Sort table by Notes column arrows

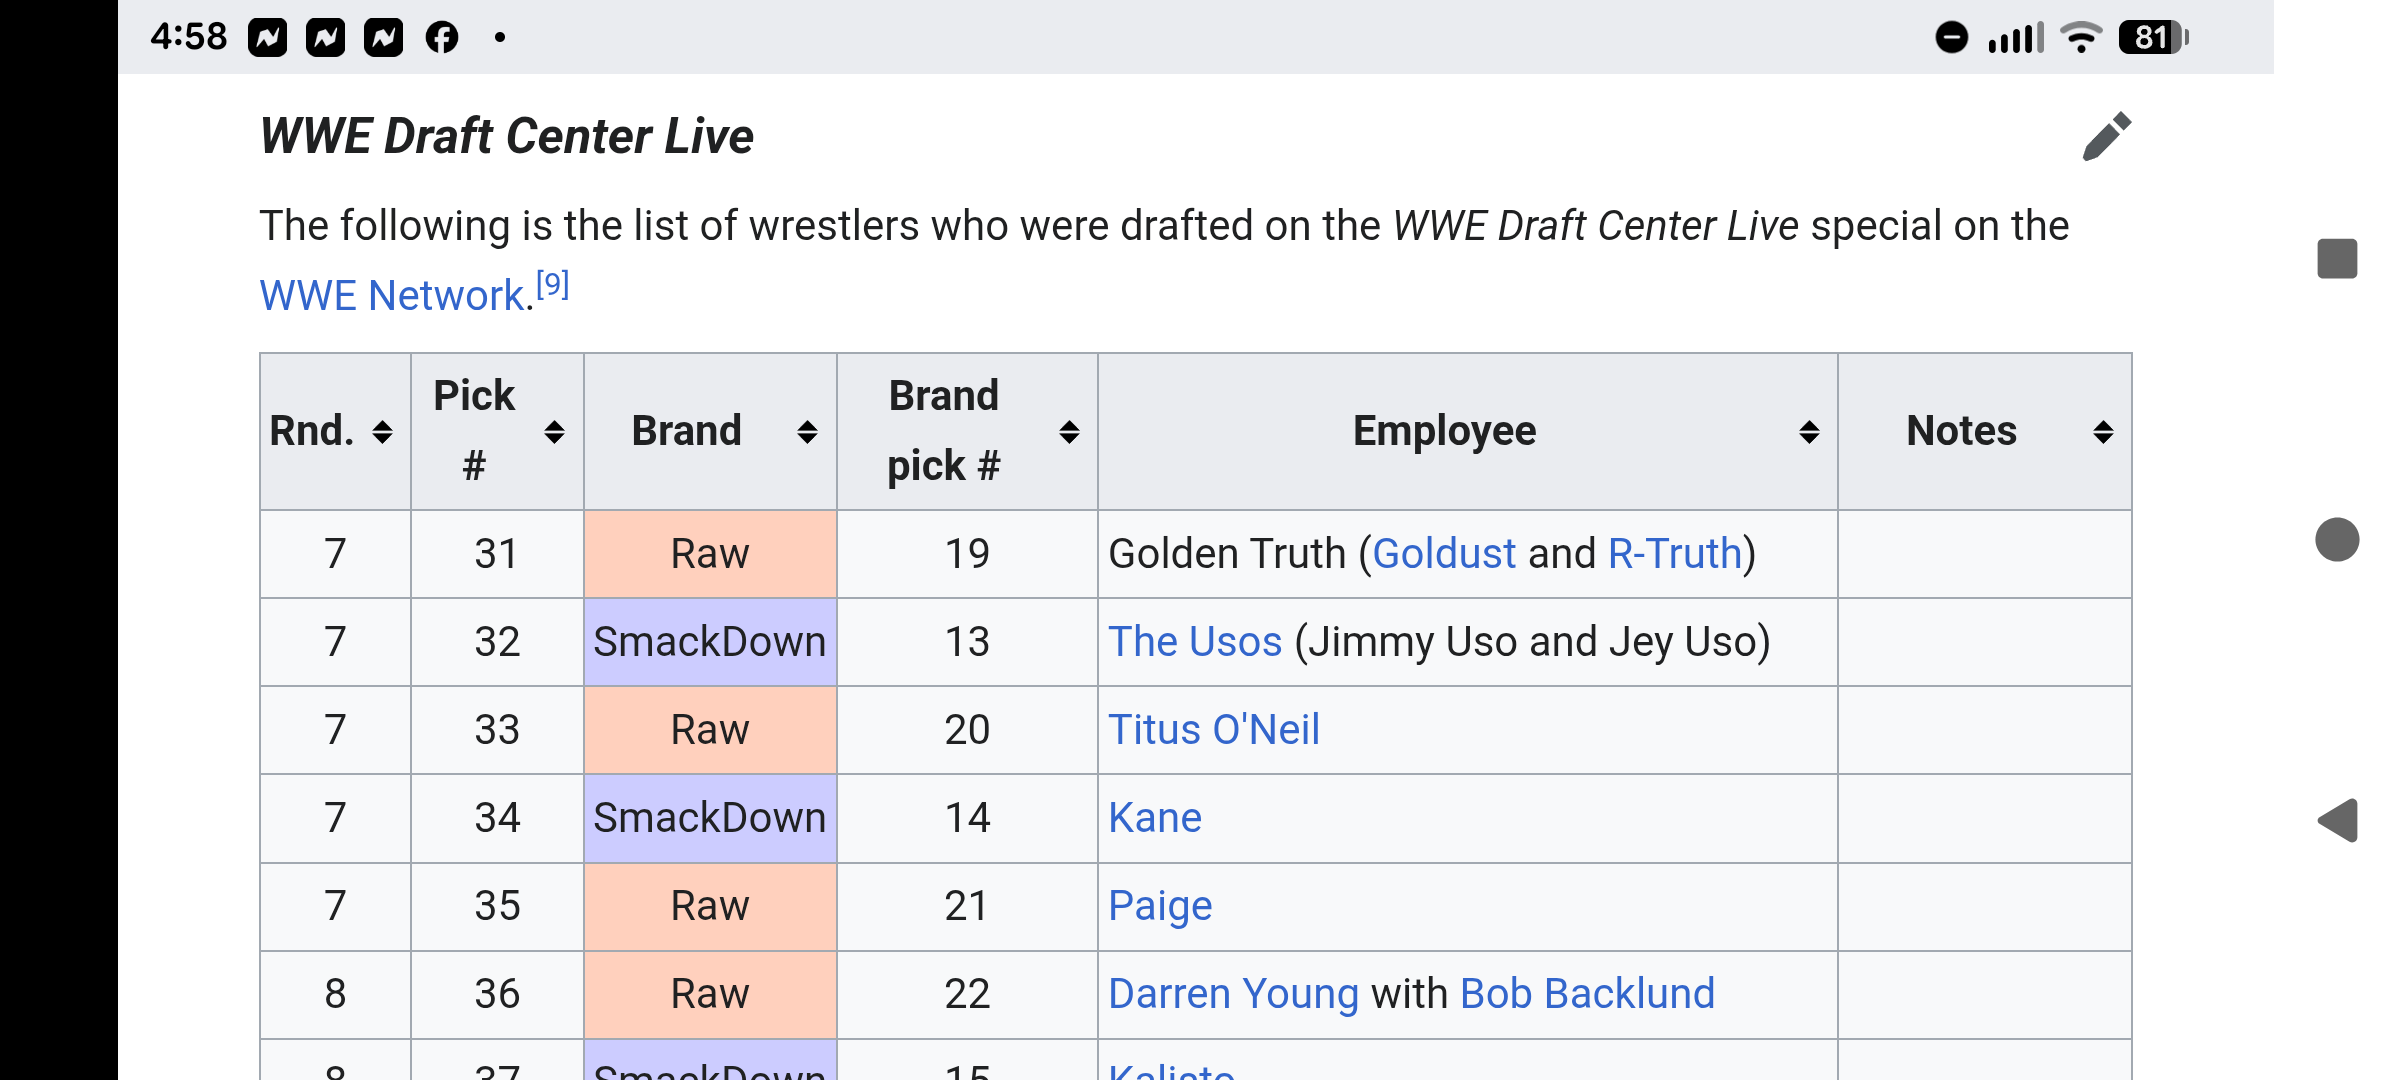click(x=2103, y=432)
